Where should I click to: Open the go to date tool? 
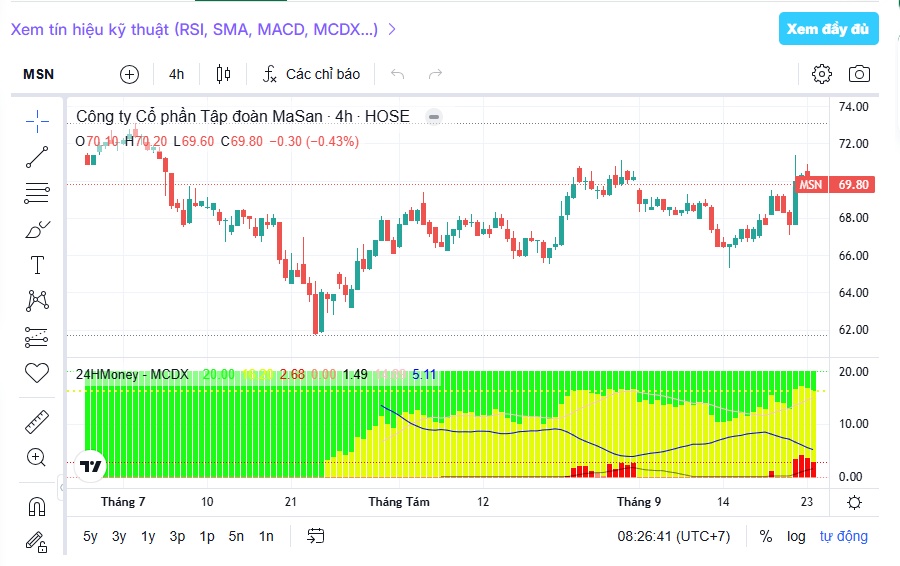point(316,536)
